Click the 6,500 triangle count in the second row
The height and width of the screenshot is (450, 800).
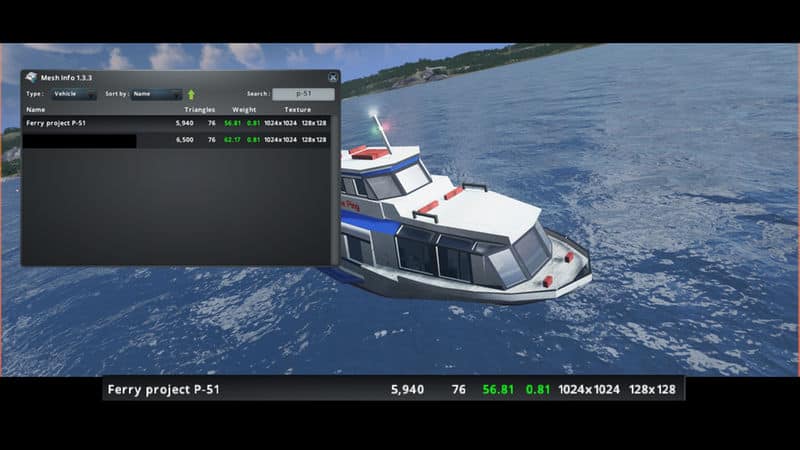click(x=184, y=140)
